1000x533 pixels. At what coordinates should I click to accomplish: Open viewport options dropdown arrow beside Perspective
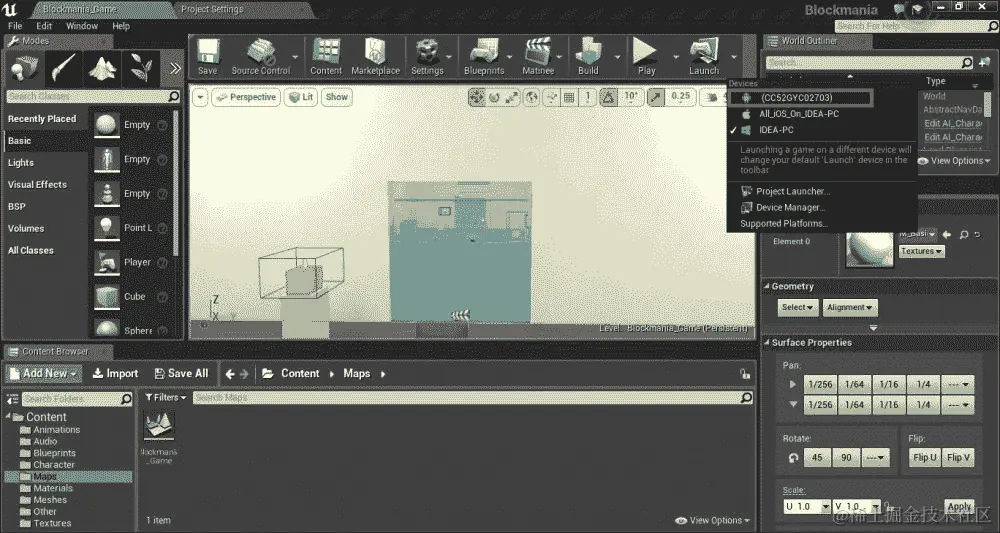(x=200, y=97)
